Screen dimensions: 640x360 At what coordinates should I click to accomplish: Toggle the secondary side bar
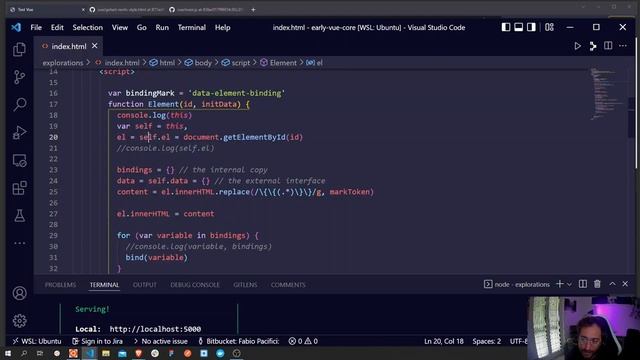(x=531, y=27)
